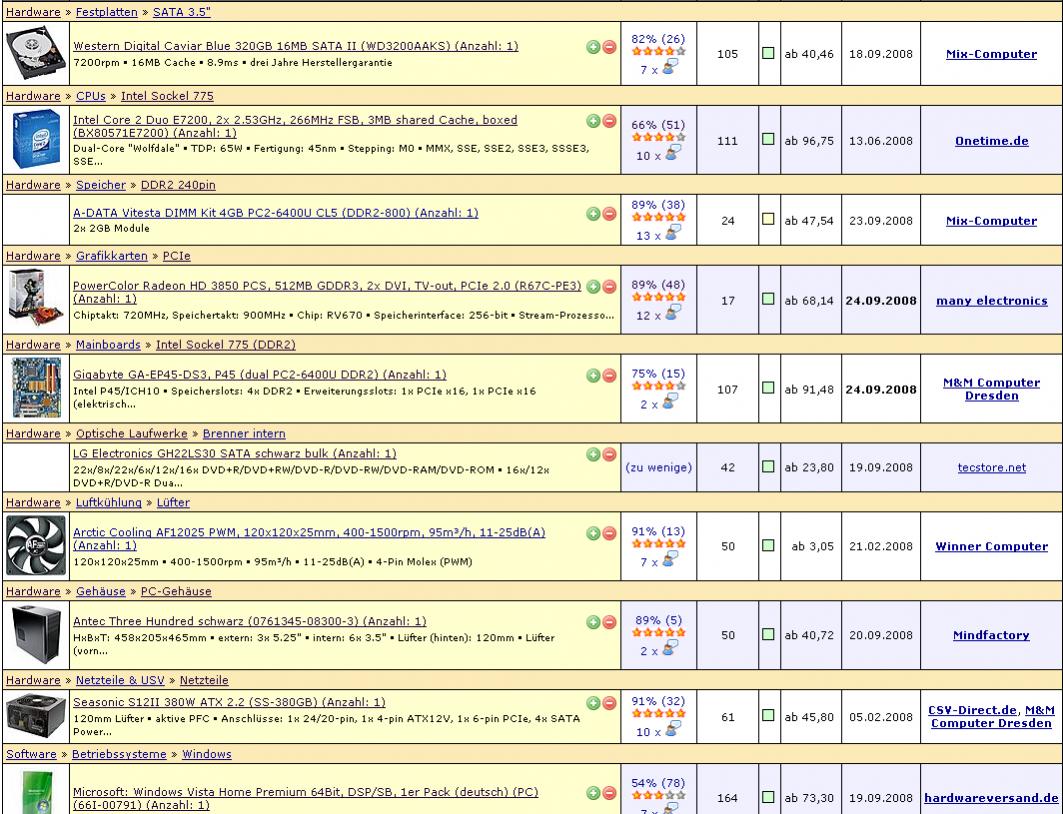Screen dimensions: 1063x814
Task: Tick checkbox in Intel Core 2 Duo row
Action: pos(768,139)
